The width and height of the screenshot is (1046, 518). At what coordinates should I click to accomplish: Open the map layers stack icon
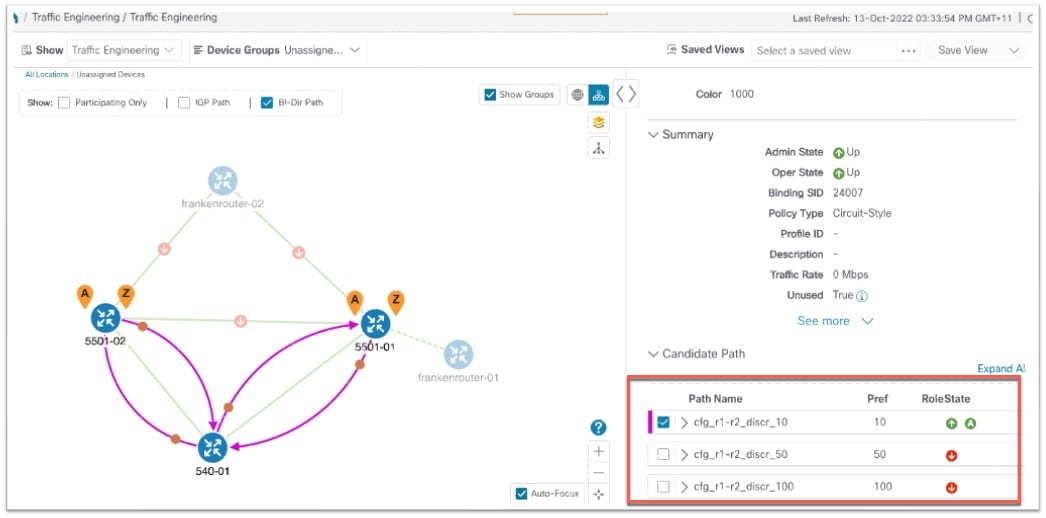(x=598, y=122)
